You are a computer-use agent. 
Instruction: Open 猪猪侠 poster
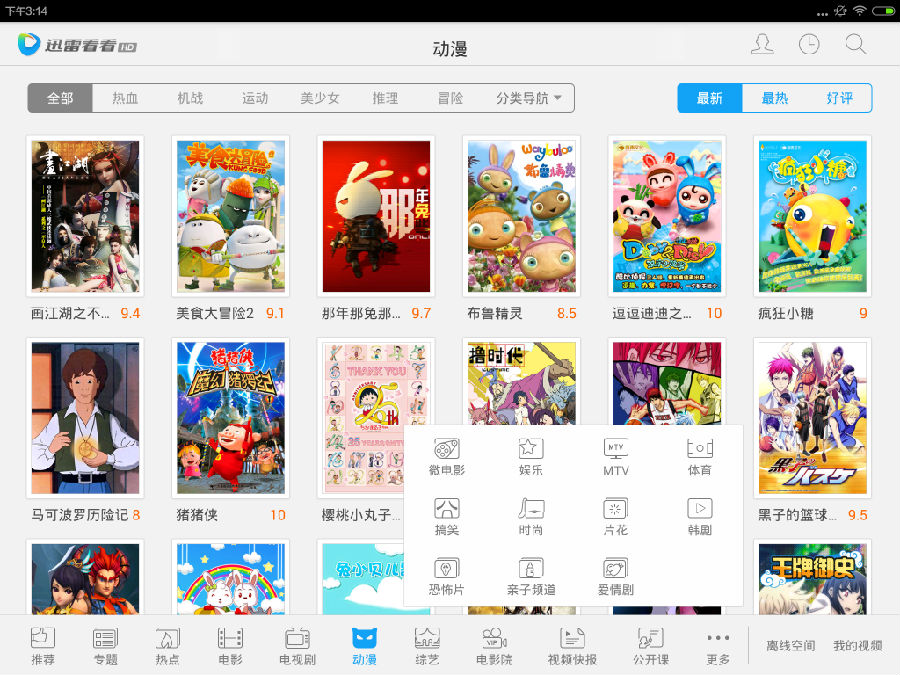(231, 418)
